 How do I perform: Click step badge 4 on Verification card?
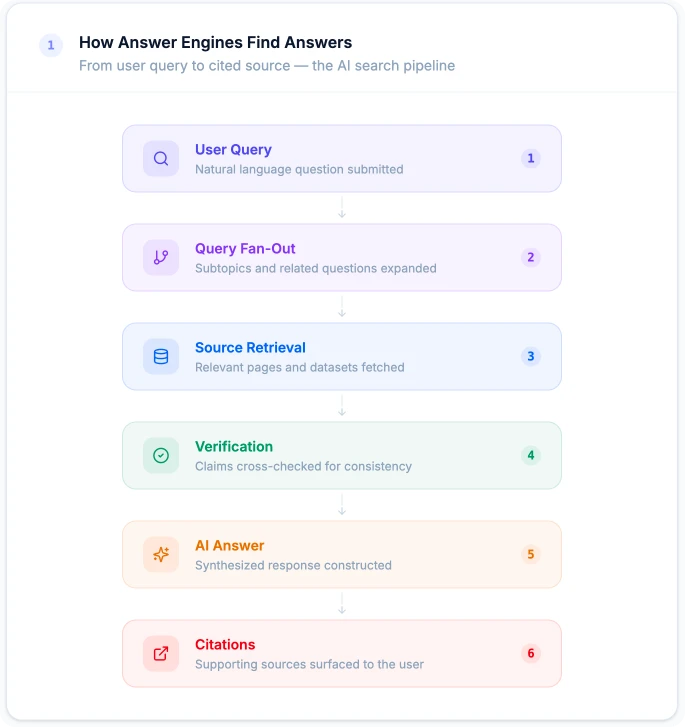[531, 455]
